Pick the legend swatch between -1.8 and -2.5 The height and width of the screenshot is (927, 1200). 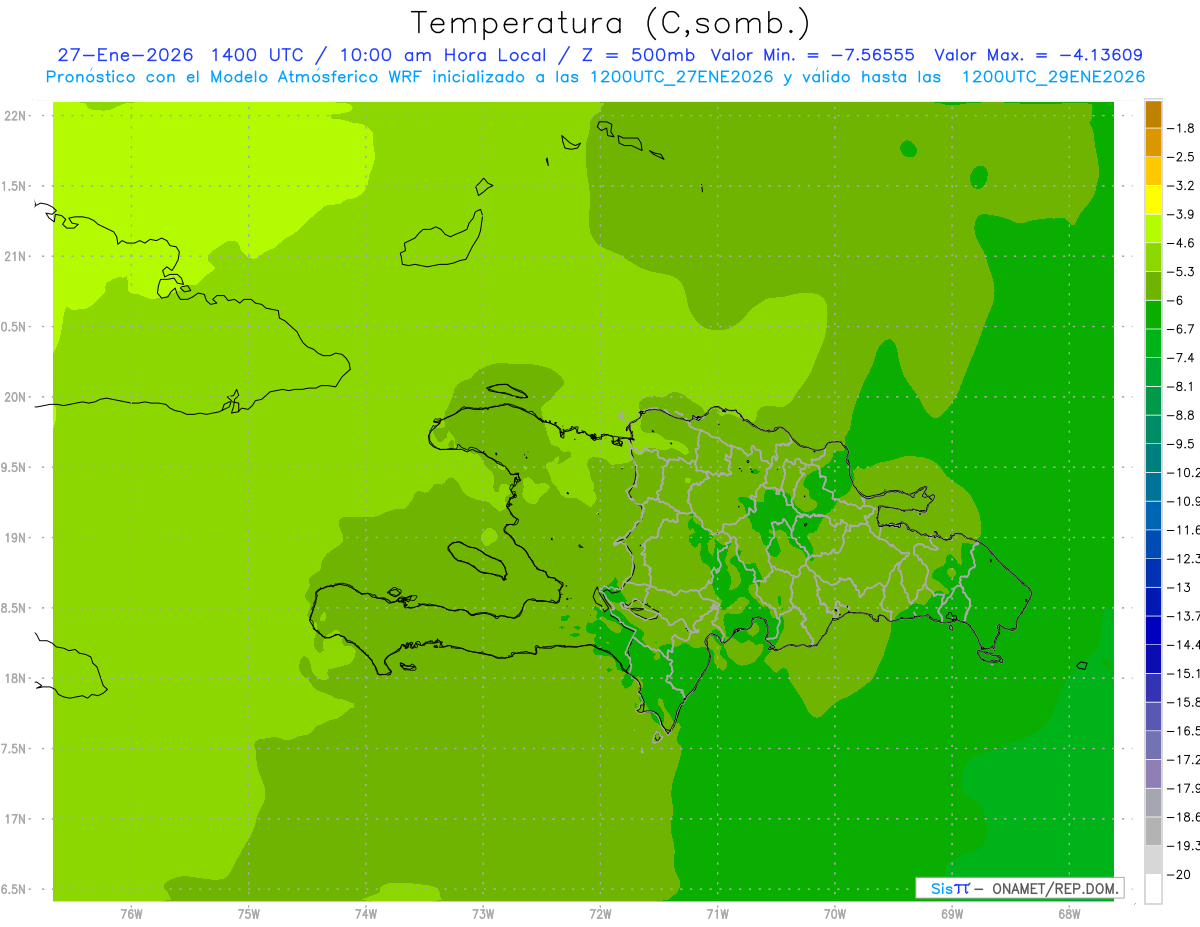1153,143
